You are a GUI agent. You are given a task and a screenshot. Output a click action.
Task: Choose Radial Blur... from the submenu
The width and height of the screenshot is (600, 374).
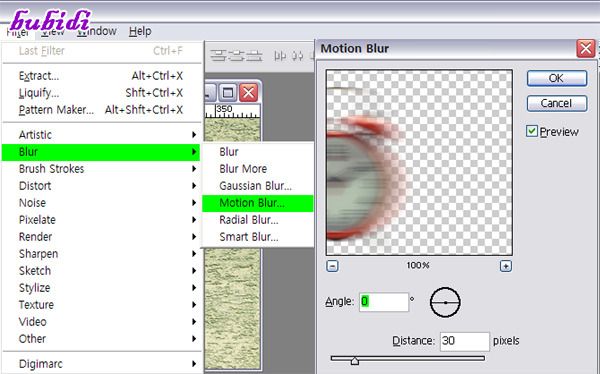point(258,220)
